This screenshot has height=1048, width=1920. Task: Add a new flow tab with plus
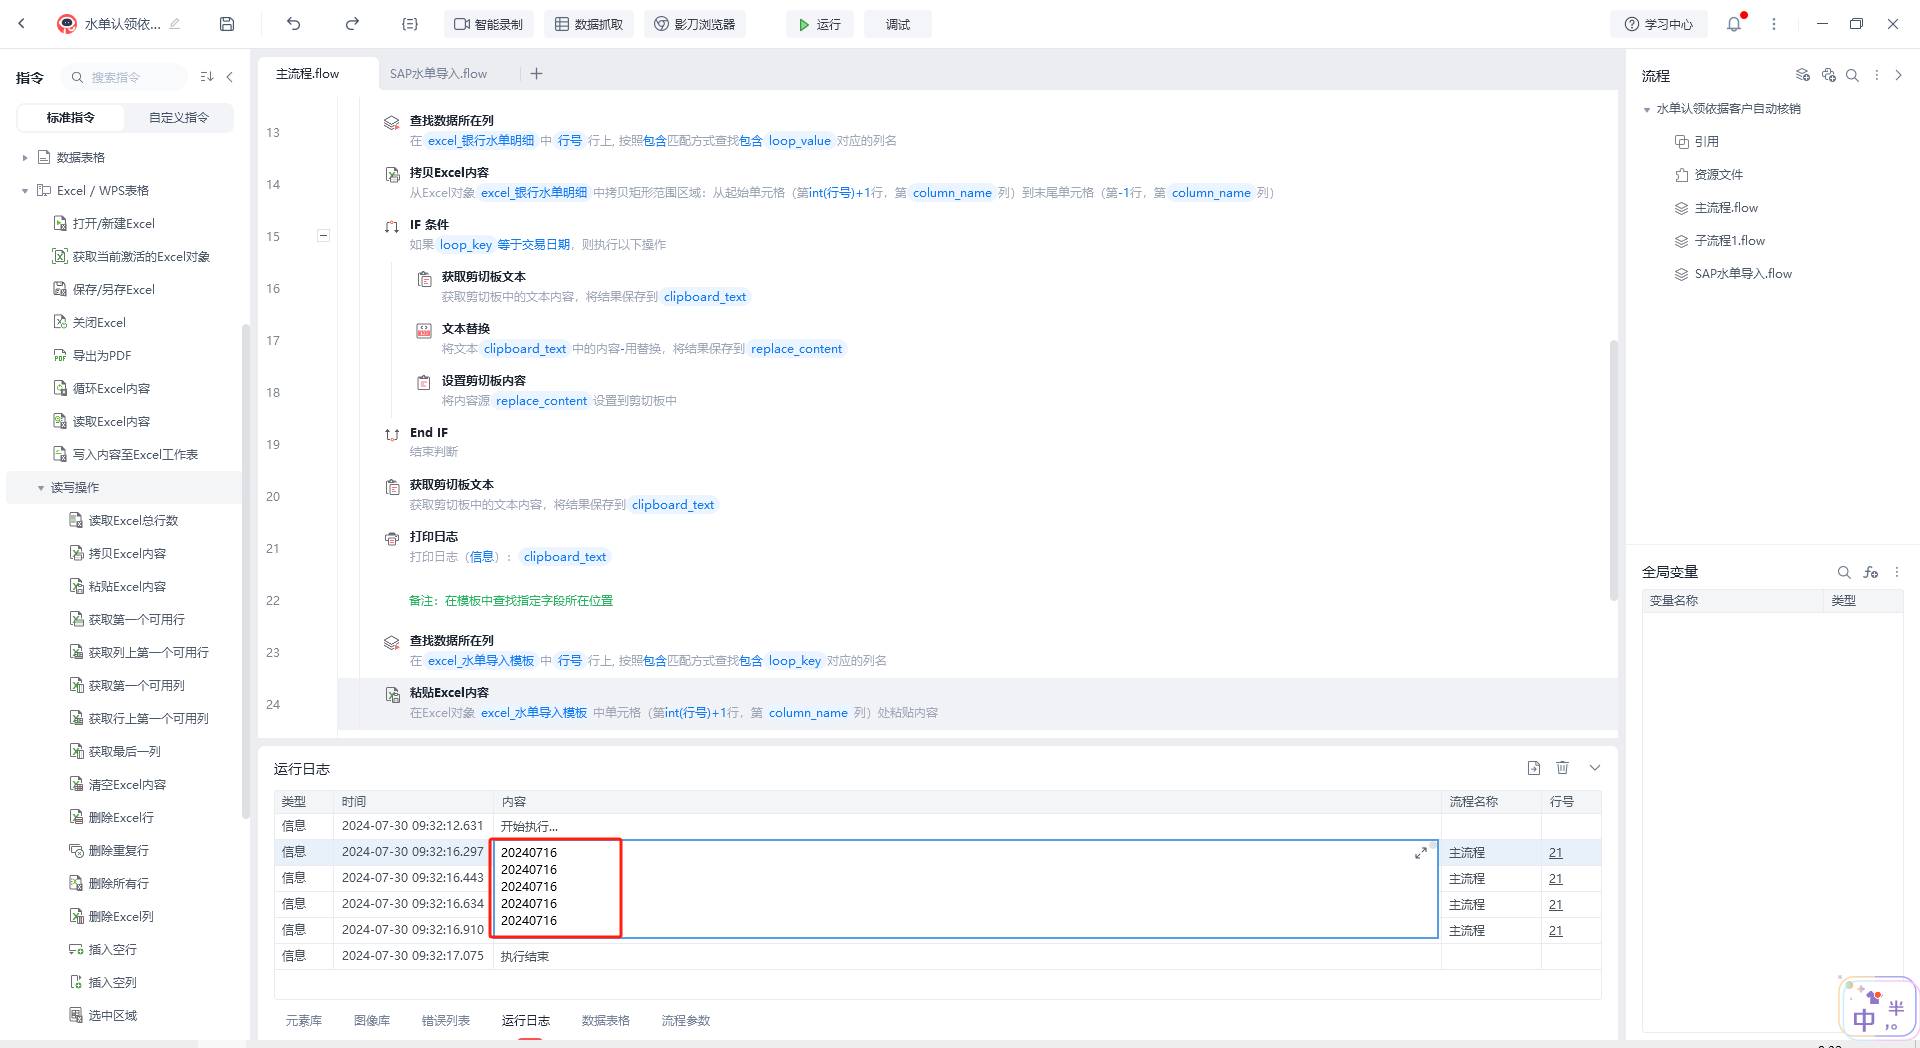[x=536, y=73]
